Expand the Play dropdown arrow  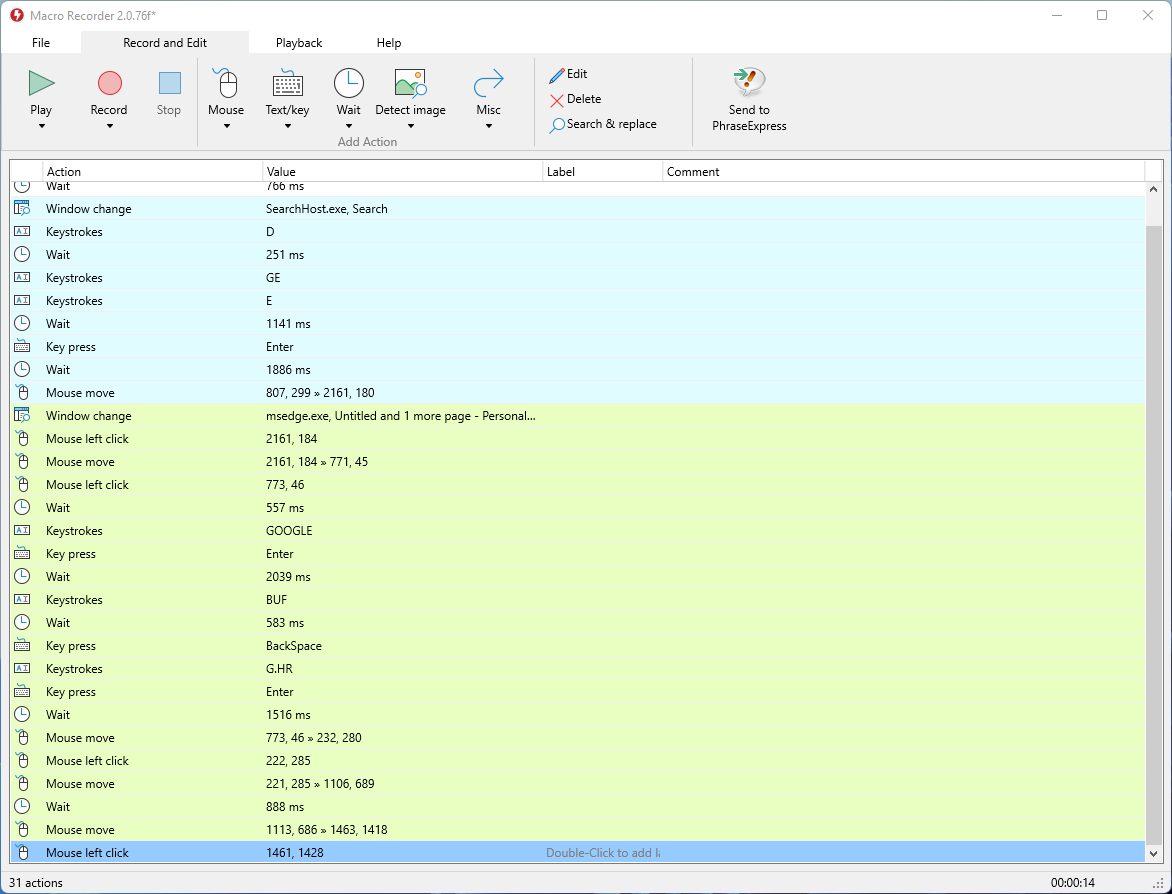pos(41,126)
